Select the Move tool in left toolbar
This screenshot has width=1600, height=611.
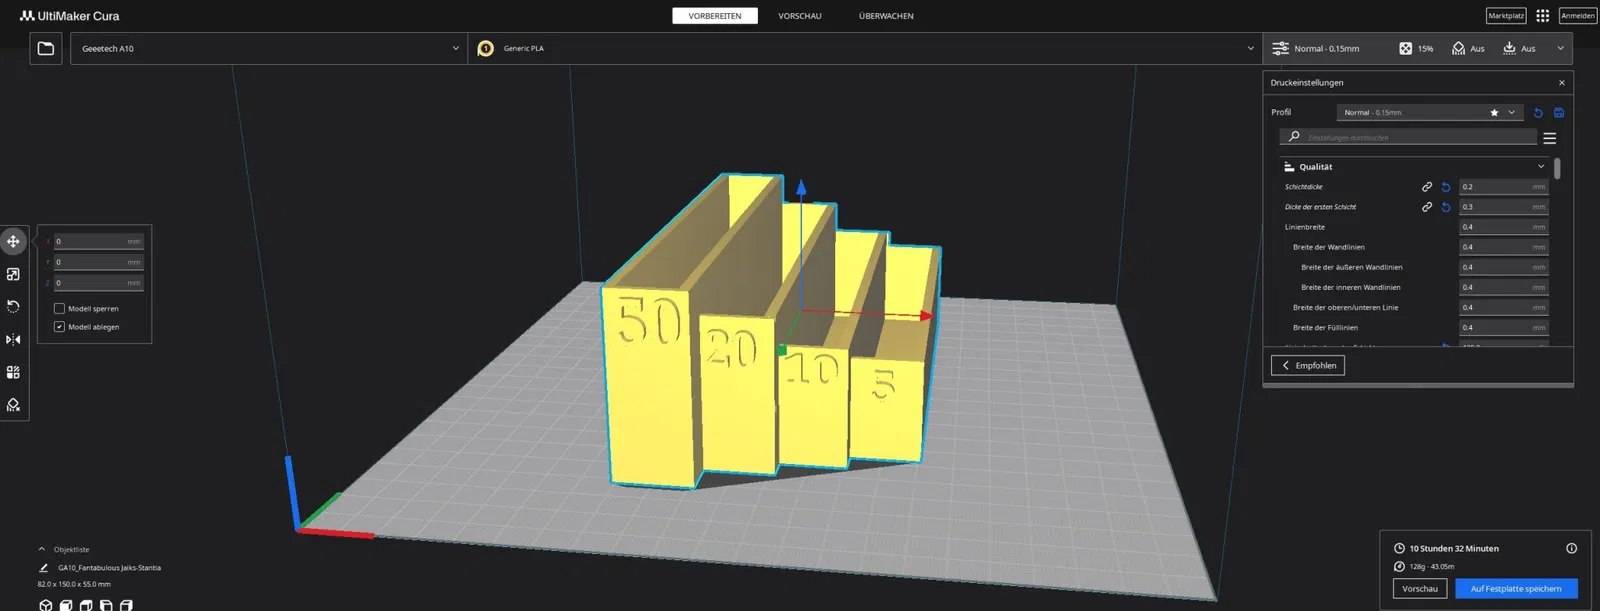pos(13,241)
